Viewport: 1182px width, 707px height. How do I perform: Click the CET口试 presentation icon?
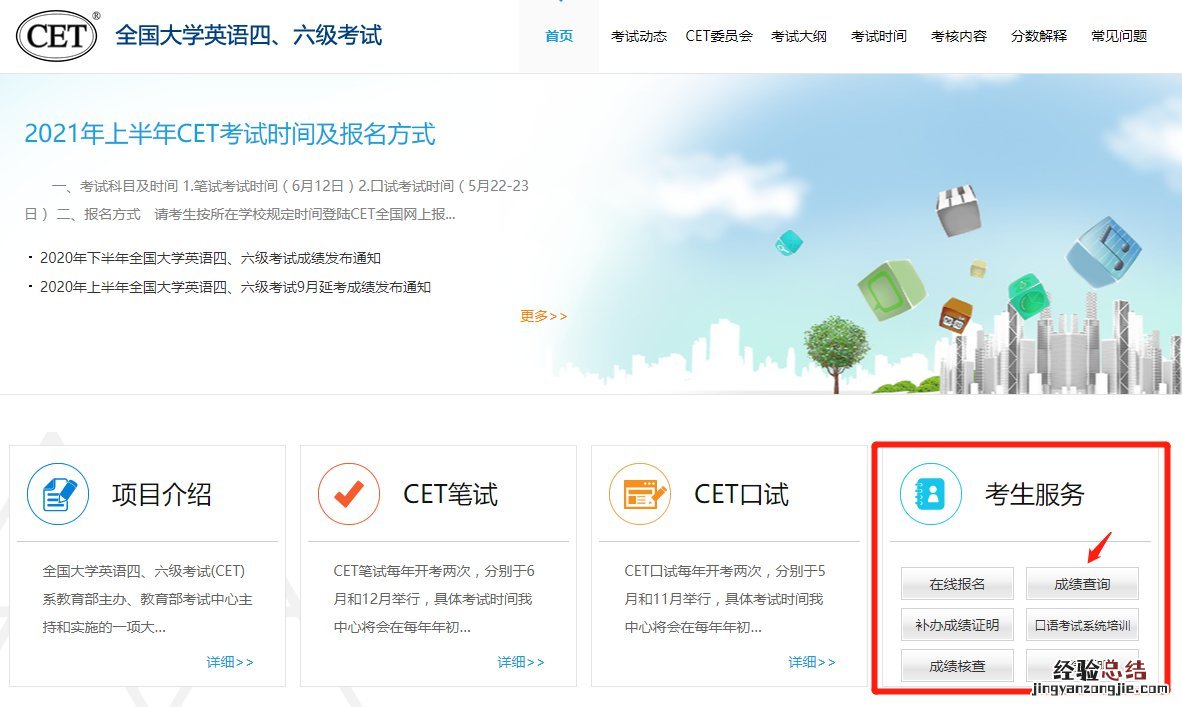pyautogui.click(x=640, y=494)
